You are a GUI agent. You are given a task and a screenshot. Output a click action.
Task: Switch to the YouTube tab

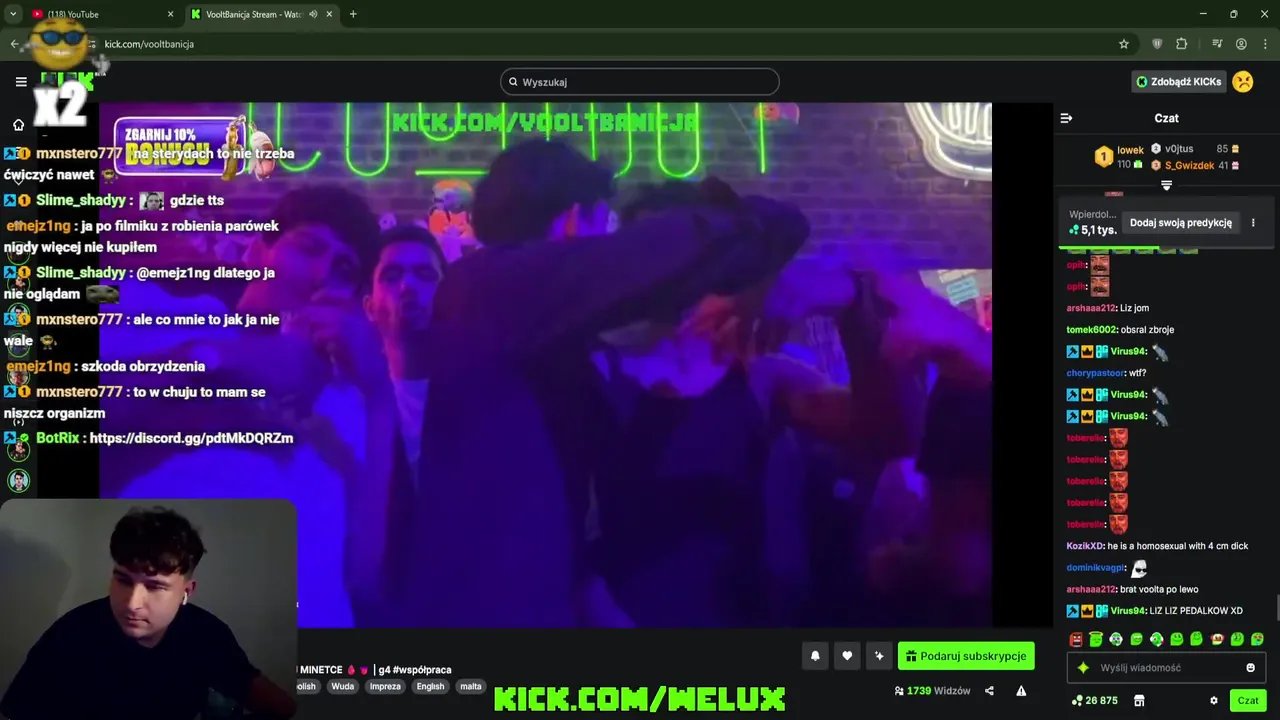(100, 14)
